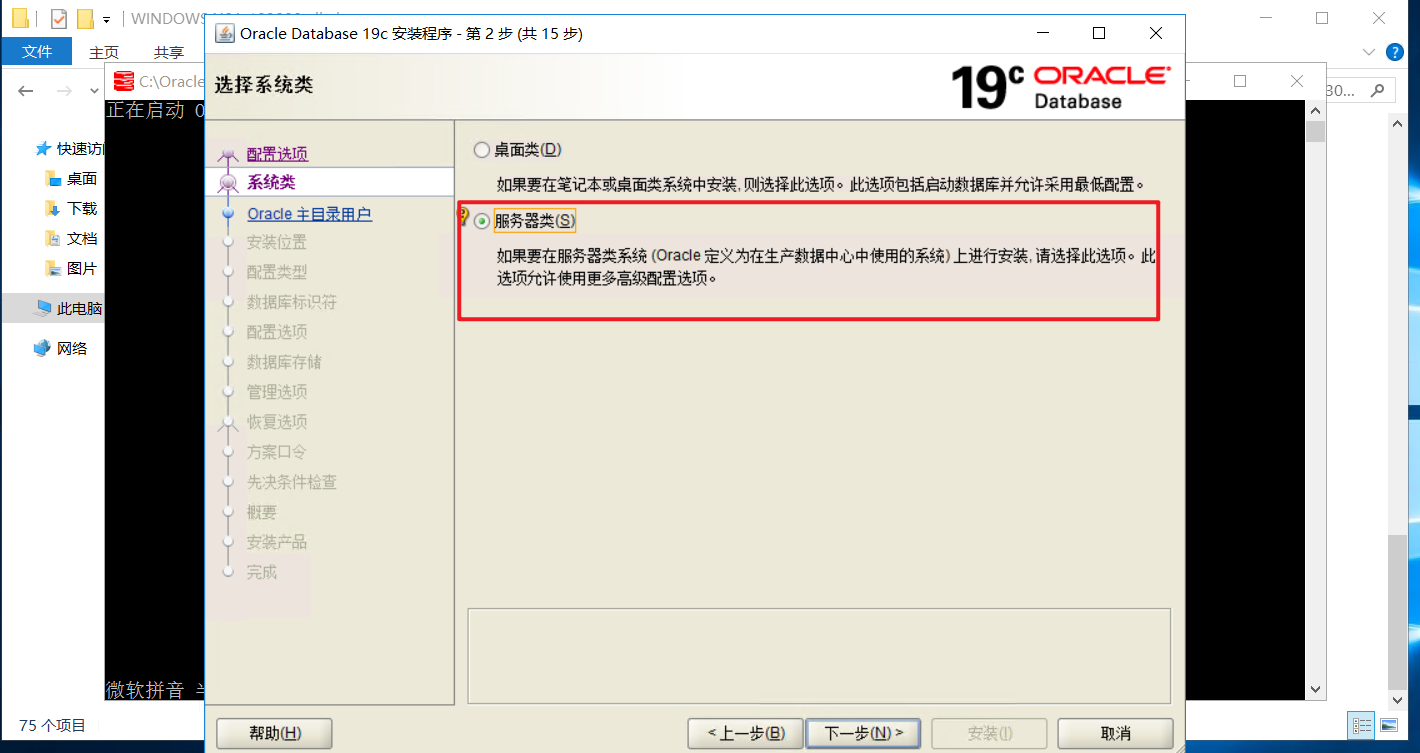Click Explorer back navigation arrow
The height and width of the screenshot is (753, 1420).
[26, 91]
